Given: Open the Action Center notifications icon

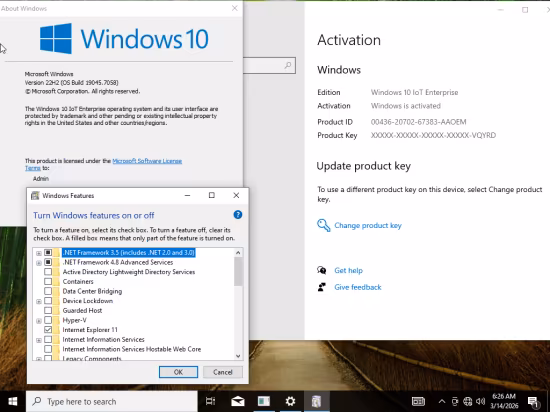Looking at the screenshot, I should point(533,401).
